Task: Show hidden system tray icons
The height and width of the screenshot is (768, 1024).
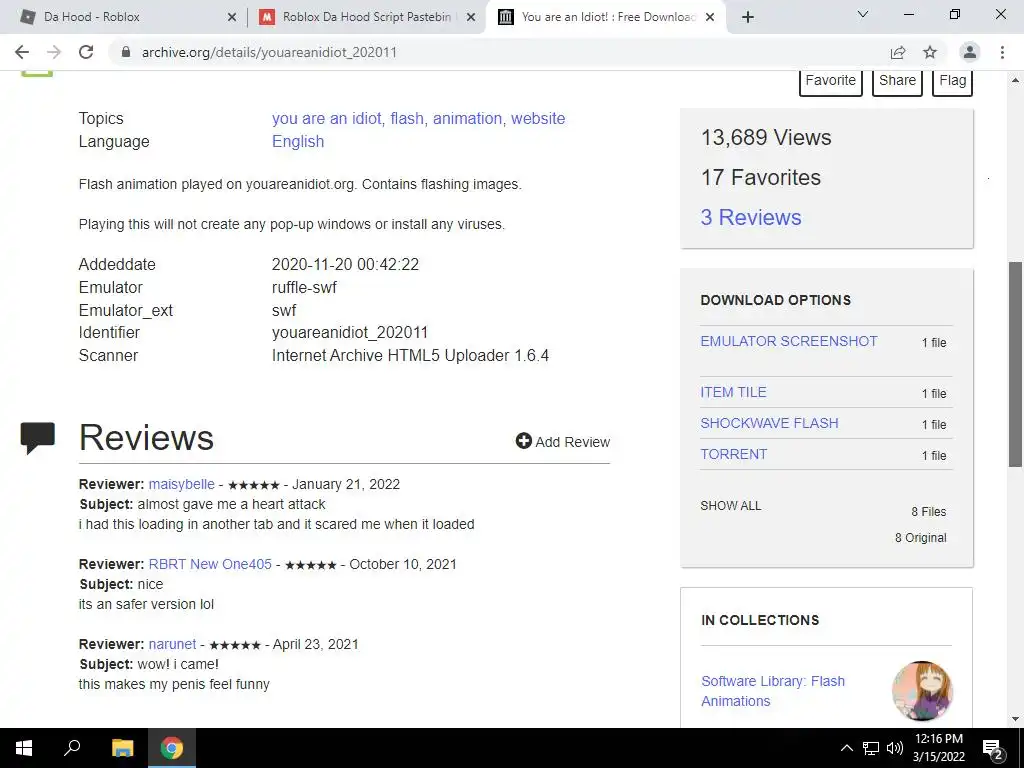Action: pyautogui.click(x=846, y=748)
